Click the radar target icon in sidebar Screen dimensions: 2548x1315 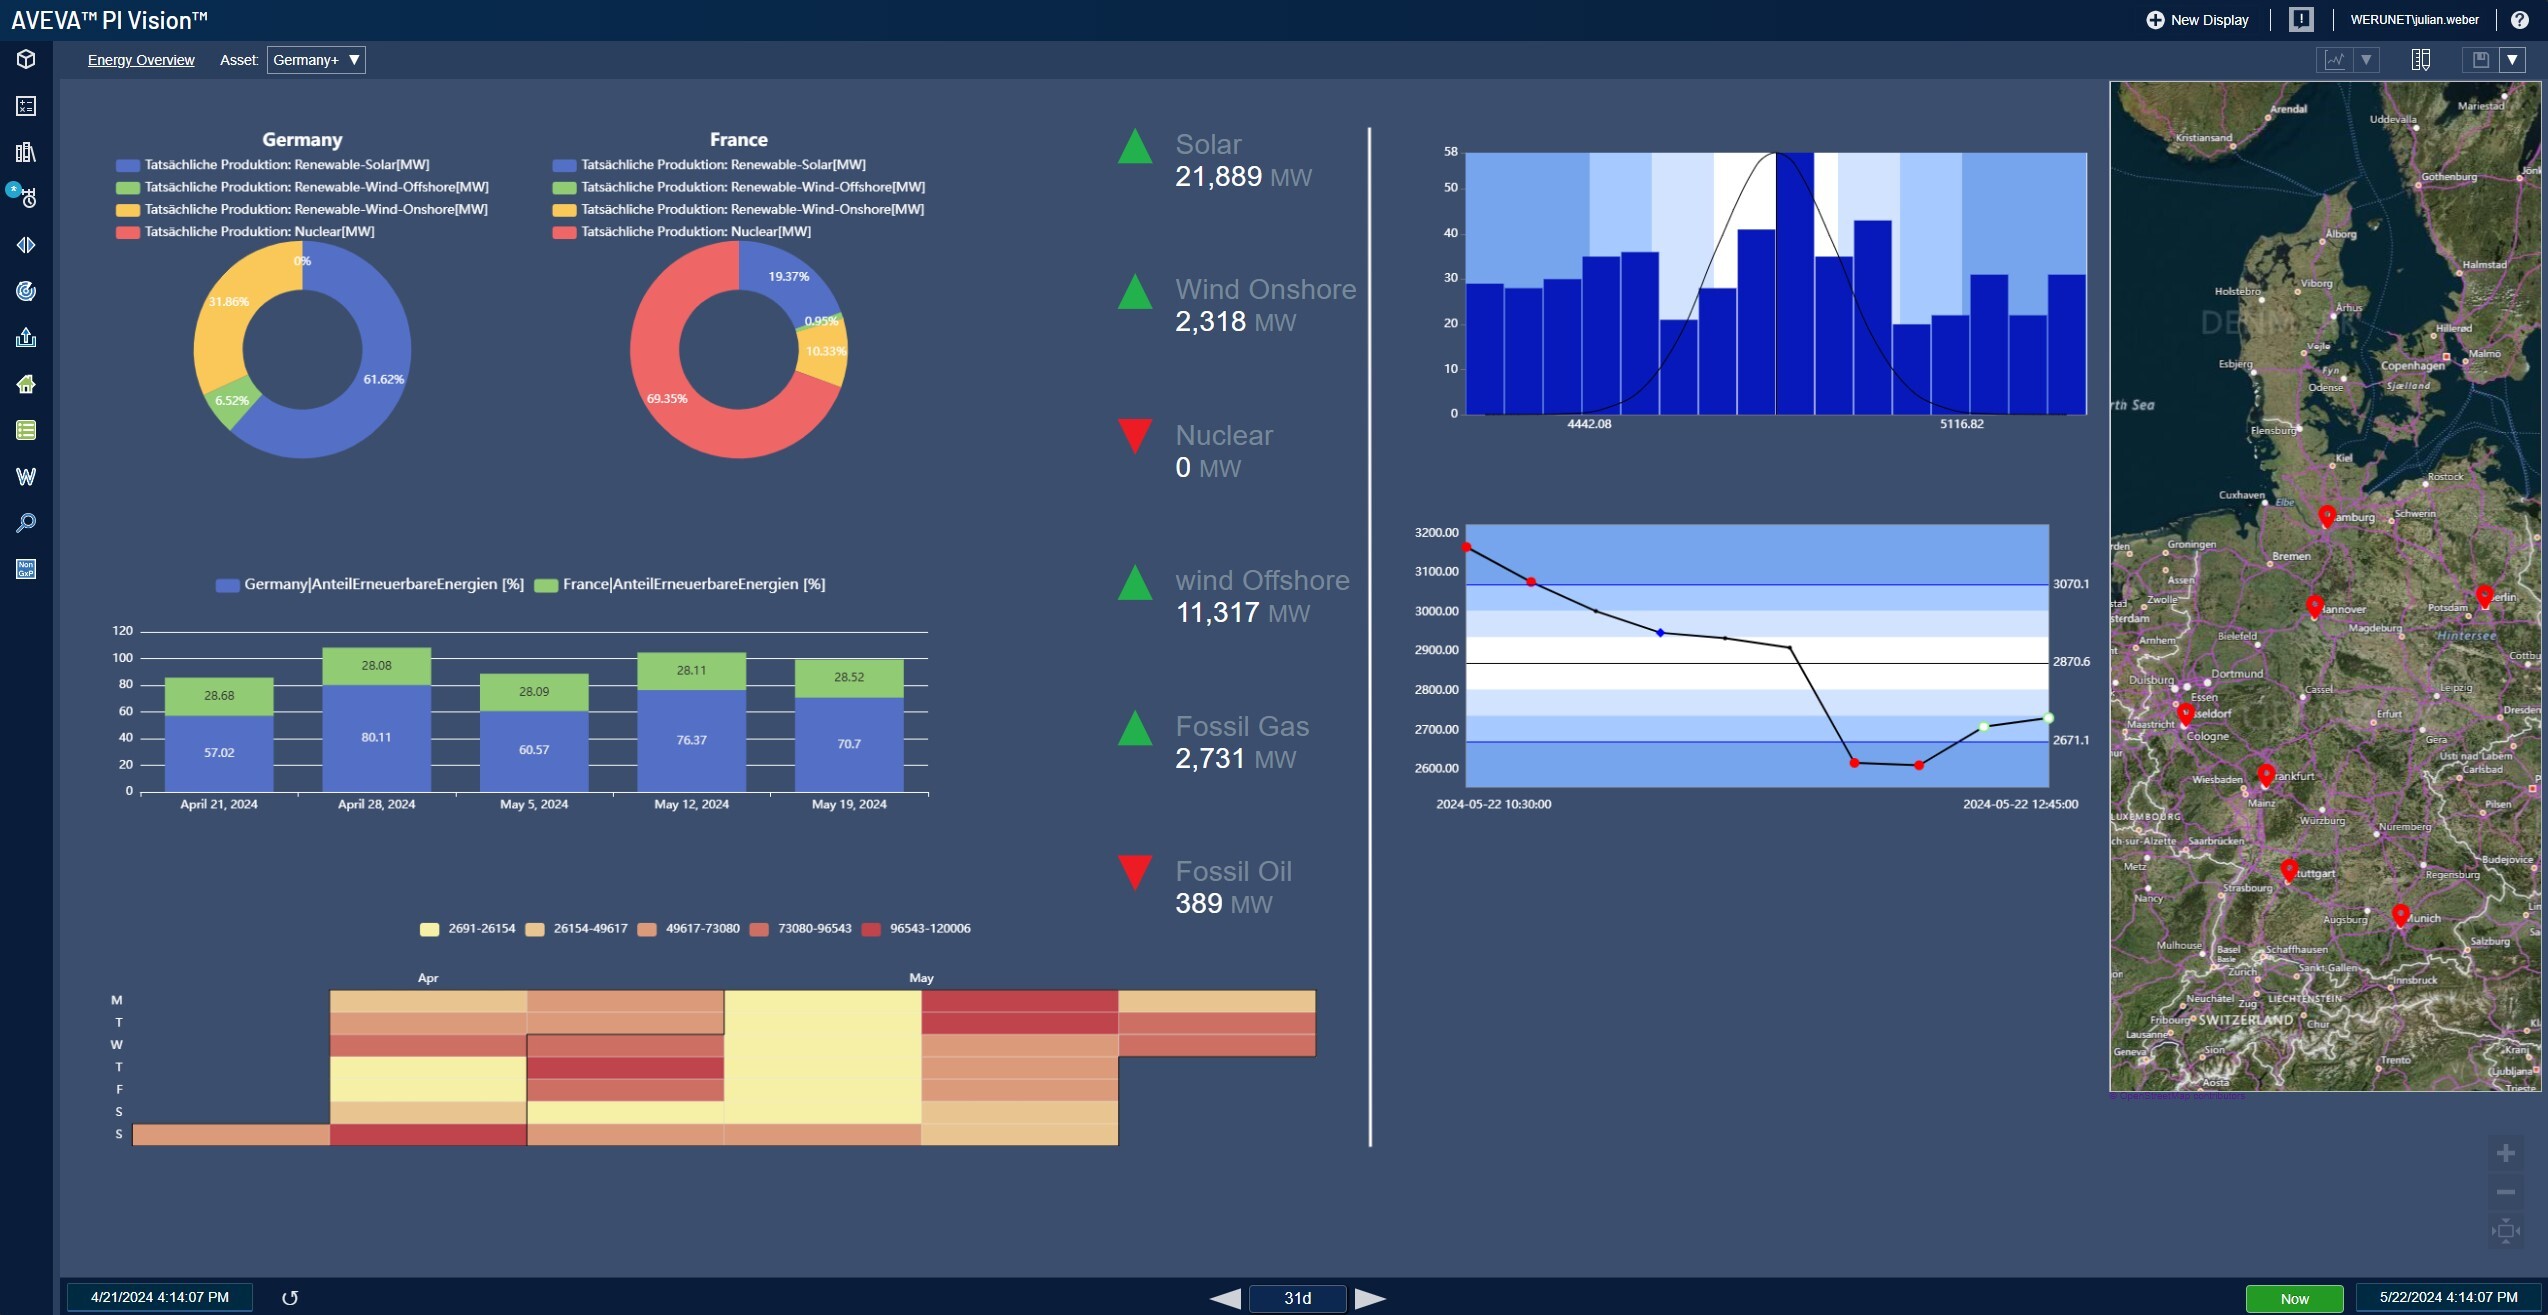click(26, 291)
